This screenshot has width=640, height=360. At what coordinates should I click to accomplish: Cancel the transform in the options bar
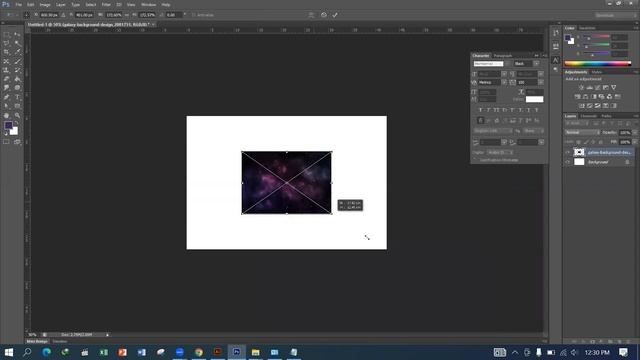coord(324,15)
